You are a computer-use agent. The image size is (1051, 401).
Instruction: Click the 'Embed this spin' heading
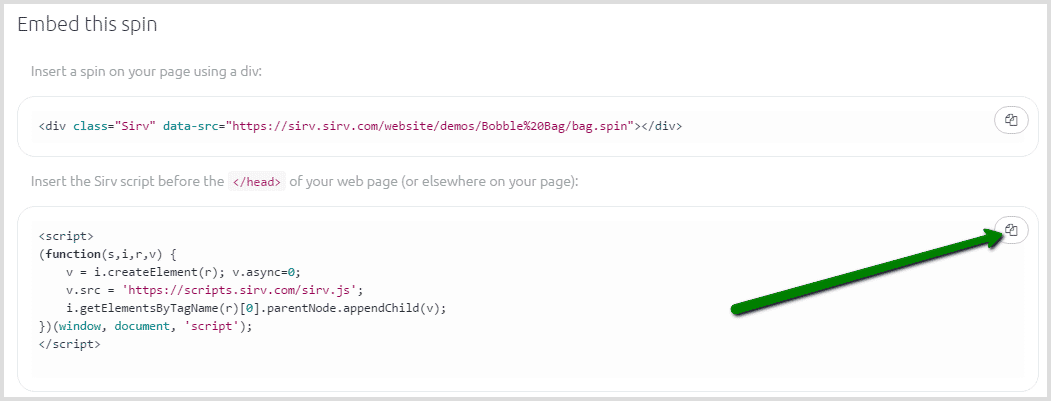point(87,25)
